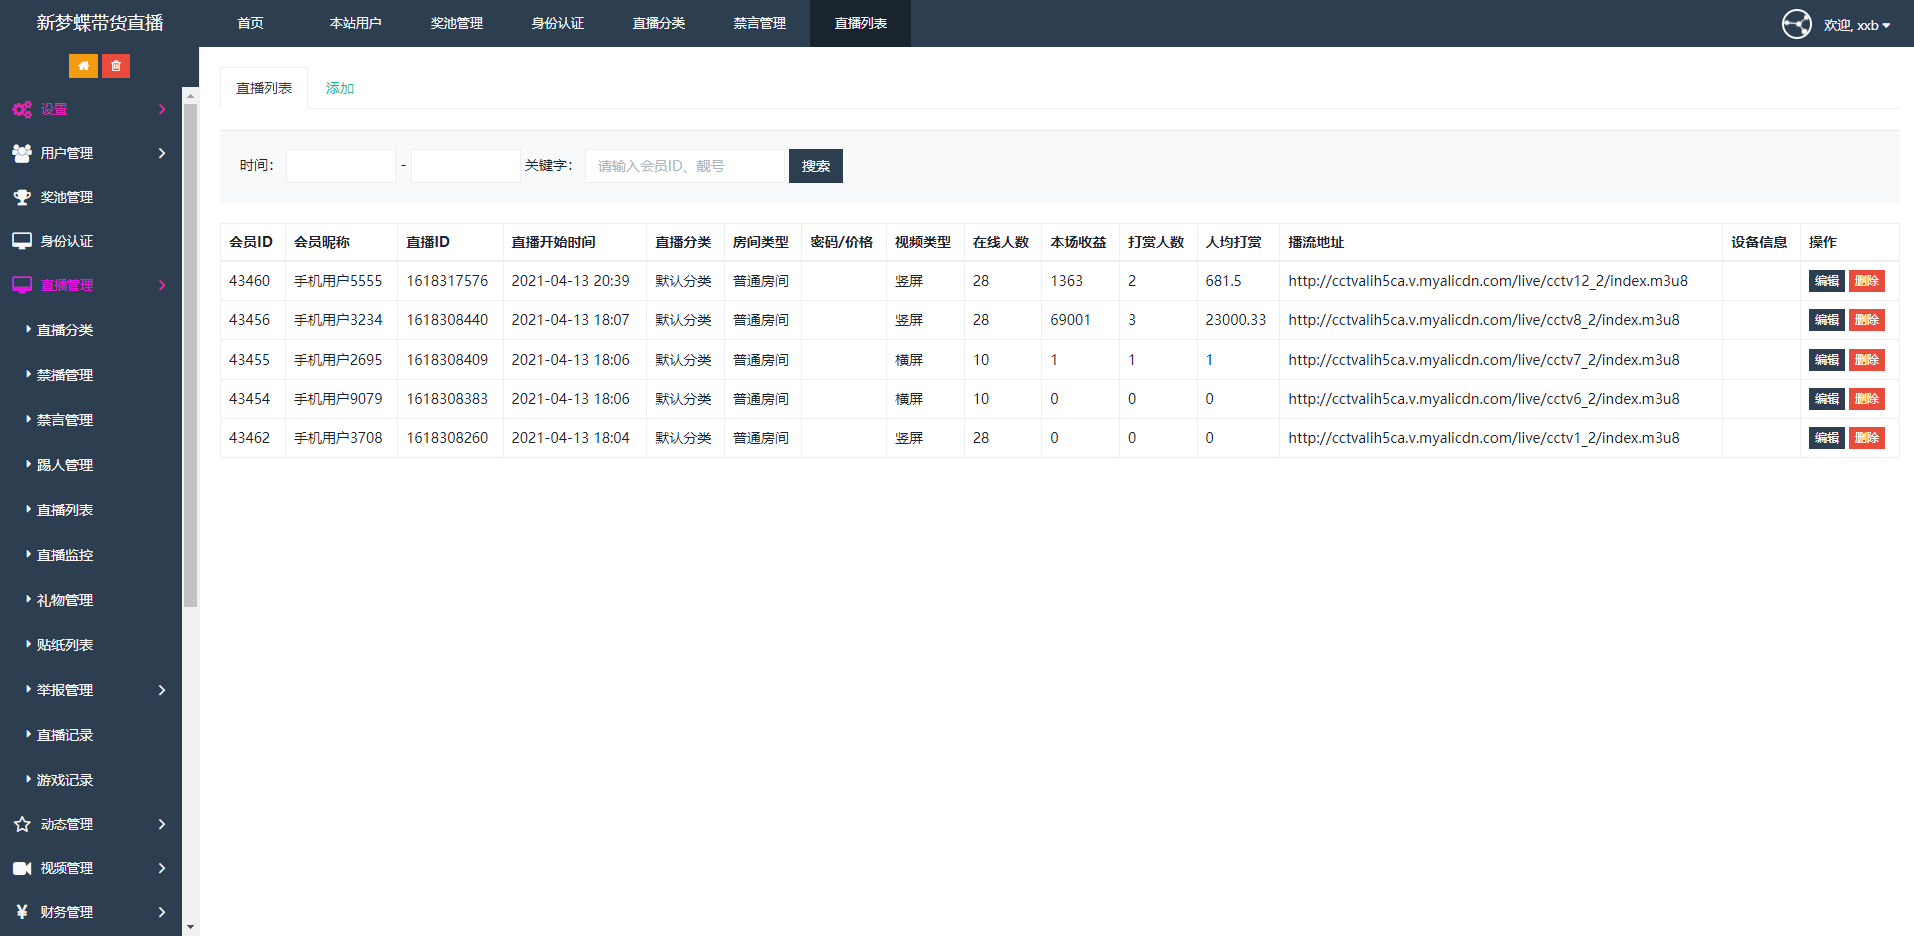
Task: Collapse the 直播管理 menu chevron
Action: pos(162,285)
